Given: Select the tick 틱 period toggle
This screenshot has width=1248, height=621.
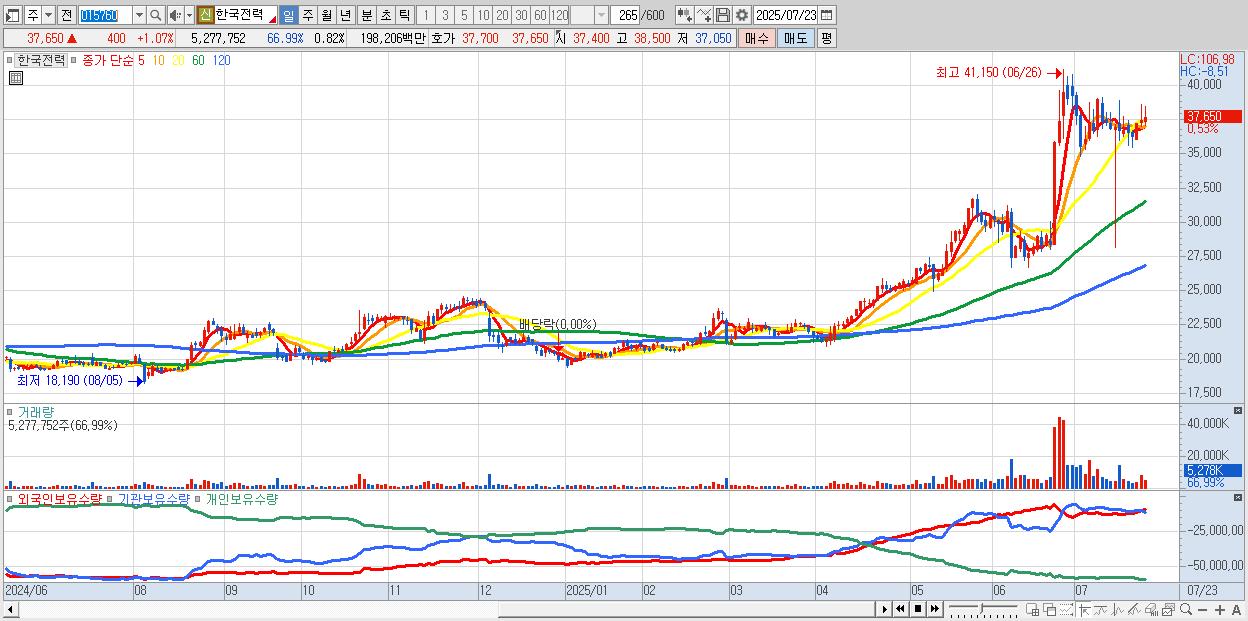Looking at the screenshot, I should click(404, 15).
